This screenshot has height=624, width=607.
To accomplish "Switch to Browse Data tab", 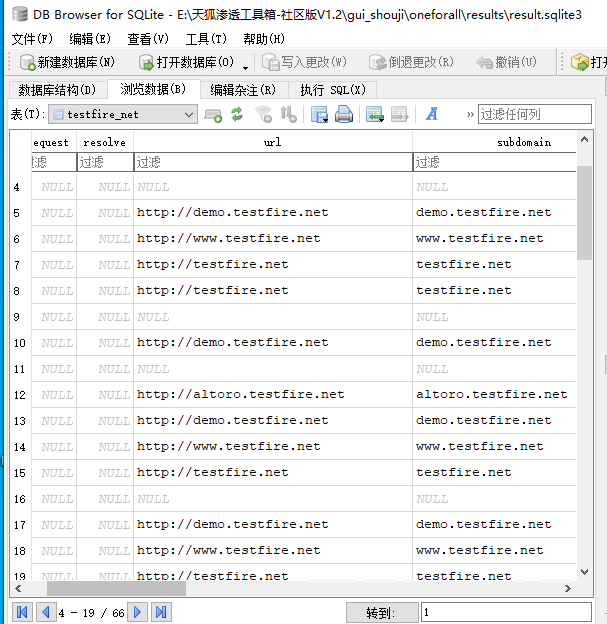I will 153,89.
